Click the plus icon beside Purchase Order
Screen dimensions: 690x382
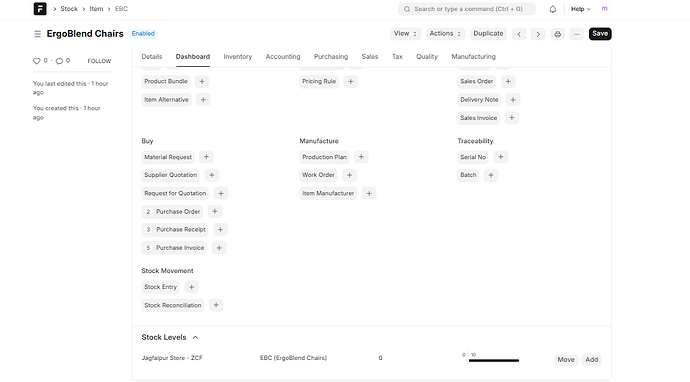click(215, 211)
